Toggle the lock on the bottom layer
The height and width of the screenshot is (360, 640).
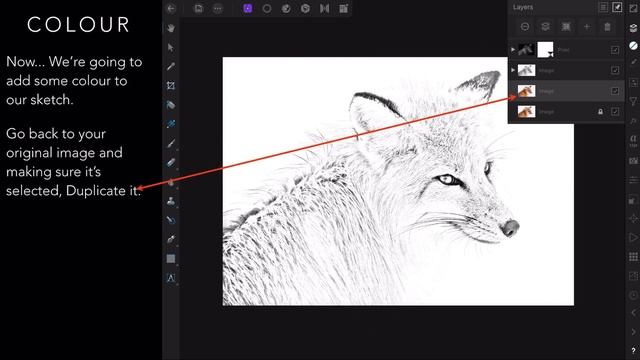click(x=600, y=111)
